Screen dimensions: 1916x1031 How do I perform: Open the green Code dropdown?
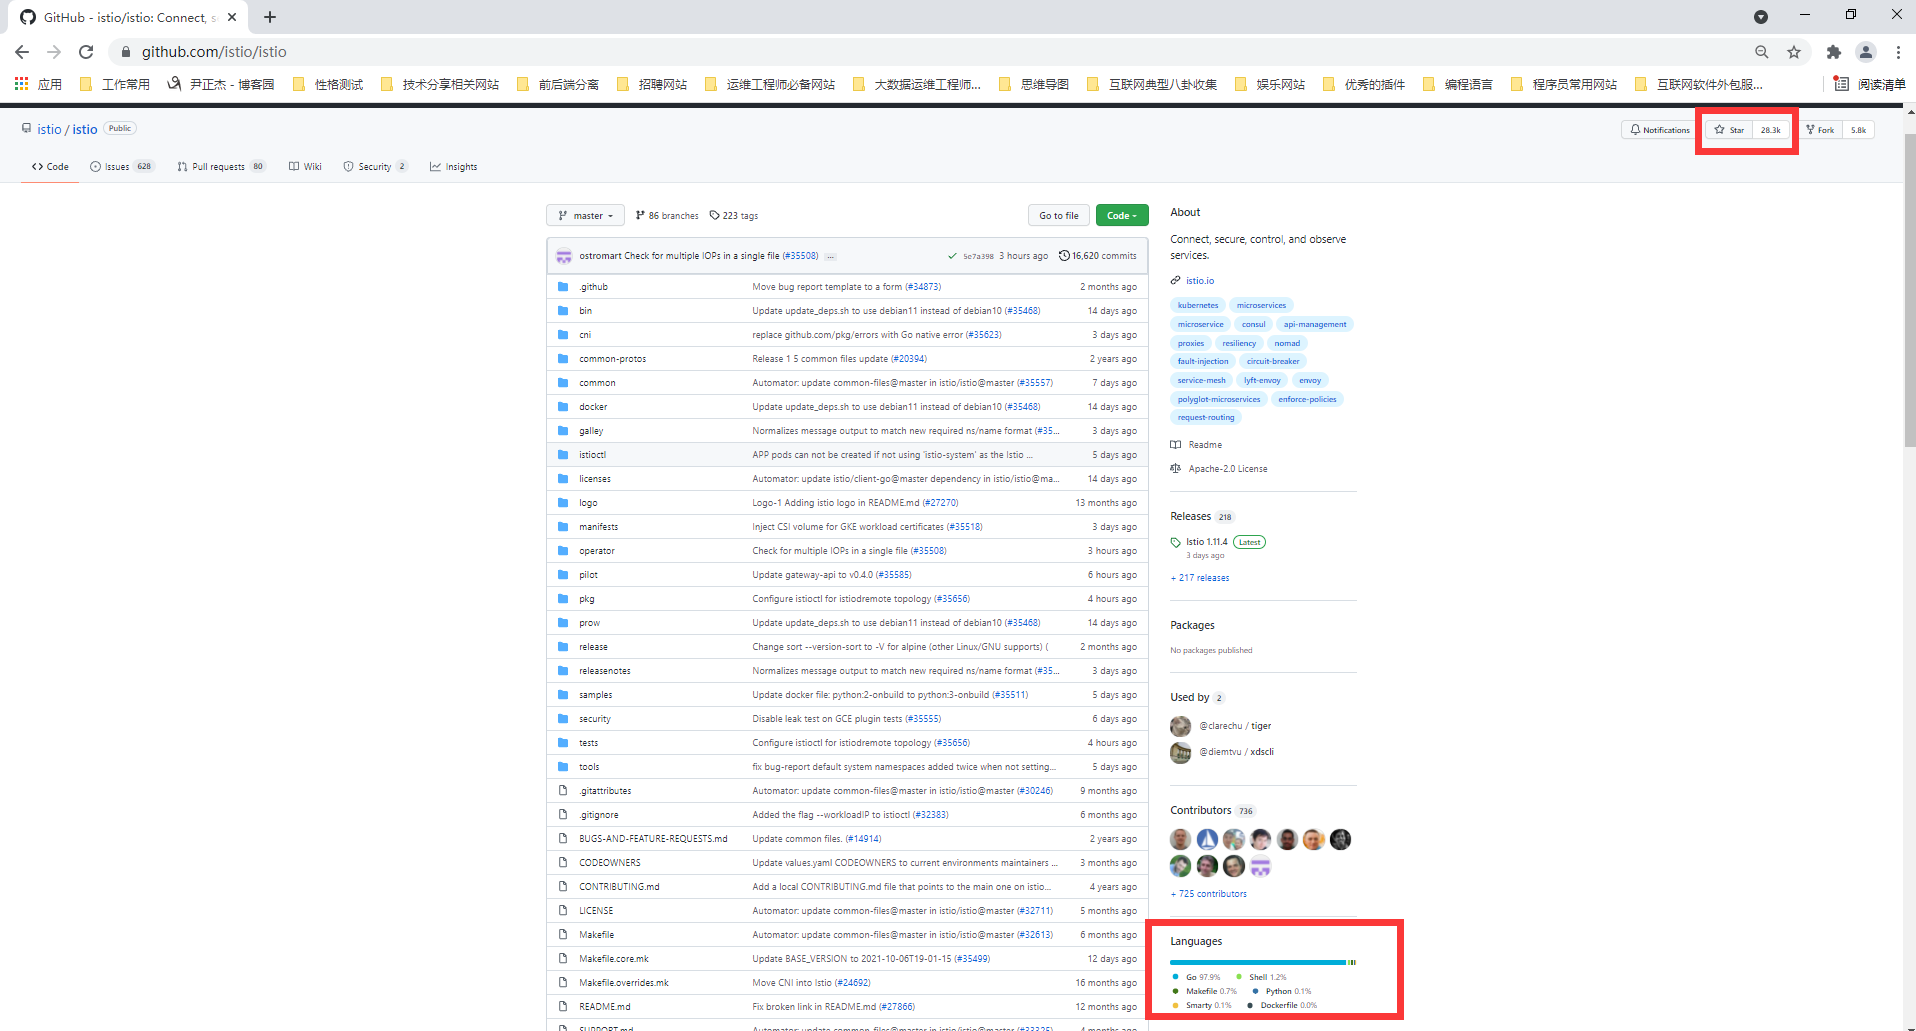1122,216
